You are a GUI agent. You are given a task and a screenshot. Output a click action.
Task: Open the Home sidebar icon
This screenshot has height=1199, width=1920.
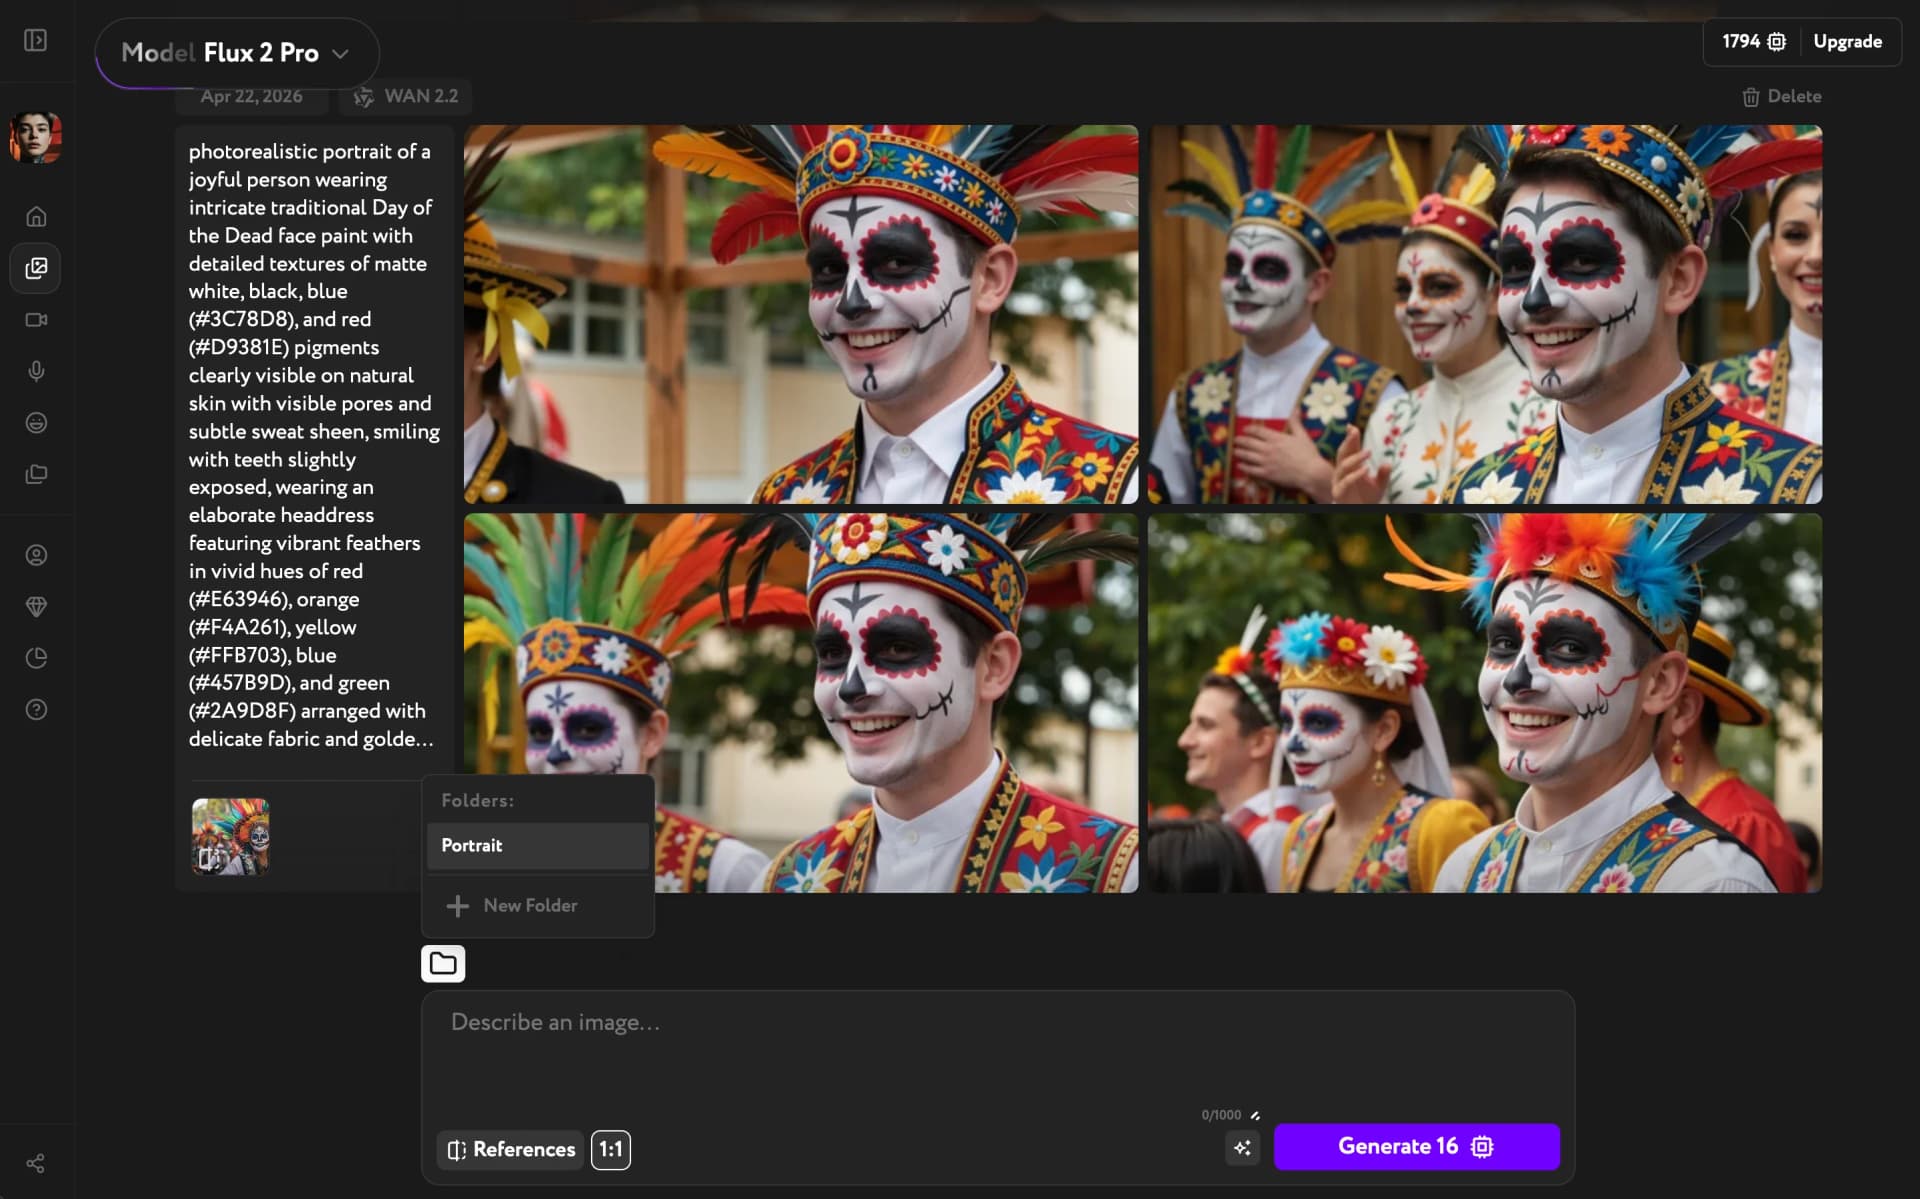pyautogui.click(x=36, y=217)
